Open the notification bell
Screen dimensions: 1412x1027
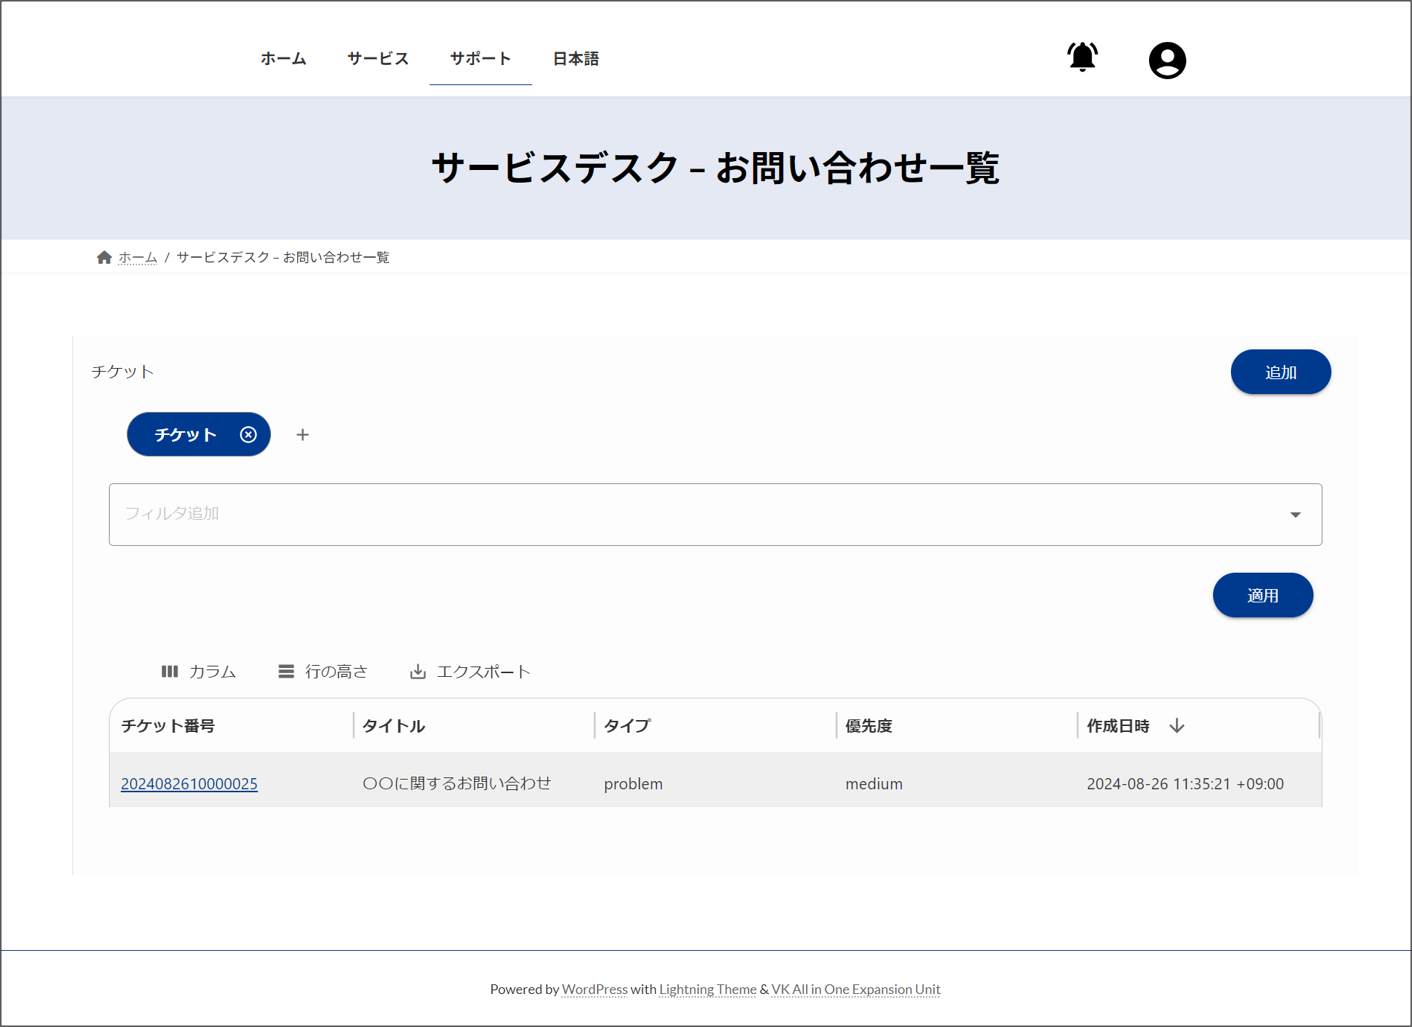[1082, 58]
